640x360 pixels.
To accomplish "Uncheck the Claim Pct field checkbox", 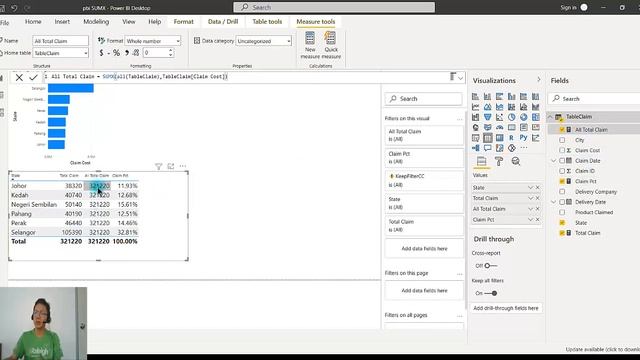I will pyautogui.click(x=562, y=181).
